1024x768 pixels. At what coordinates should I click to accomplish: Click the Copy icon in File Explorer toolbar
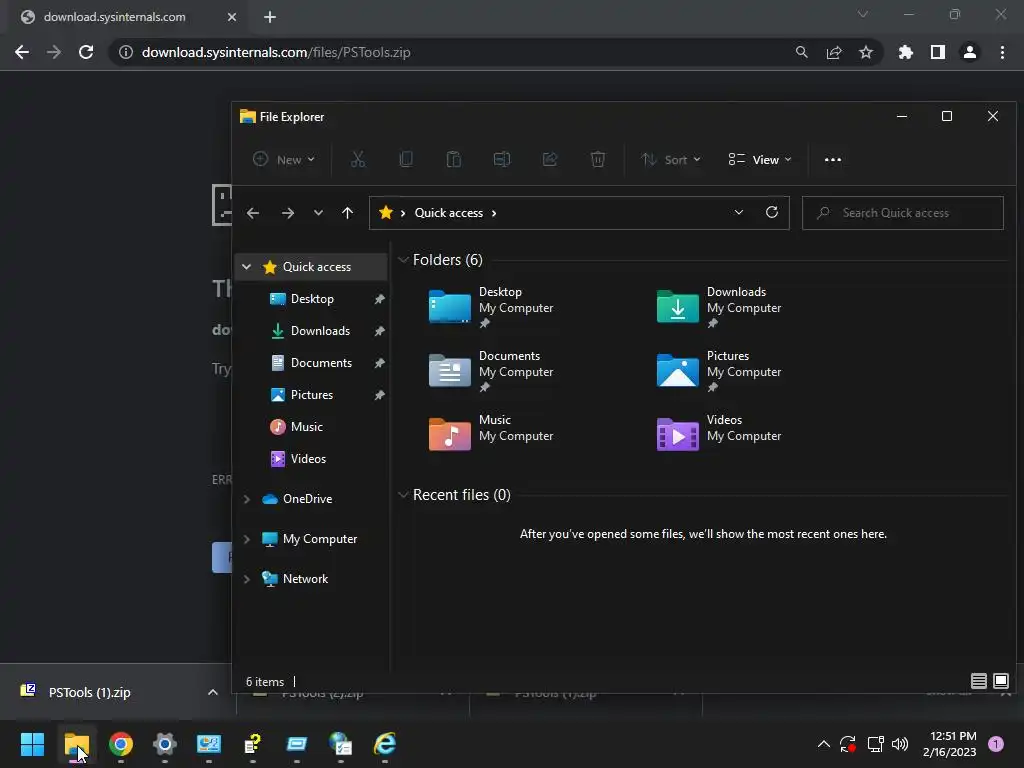pyautogui.click(x=406, y=159)
